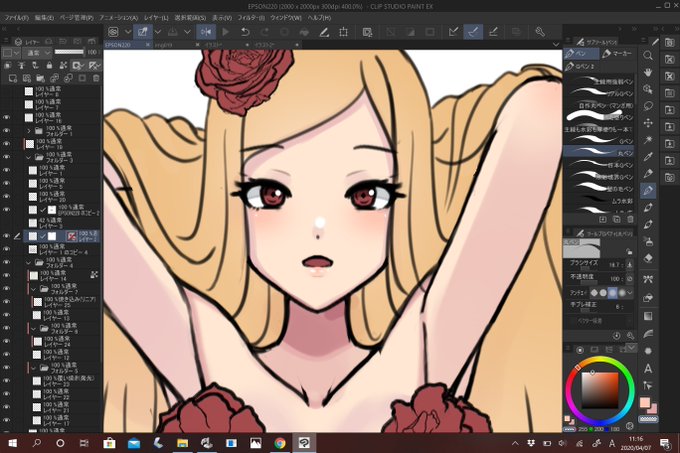680x453 pixels.
Task: Switch to the マーカー sub tool group
Action: pyautogui.click(x=618, y=53)
